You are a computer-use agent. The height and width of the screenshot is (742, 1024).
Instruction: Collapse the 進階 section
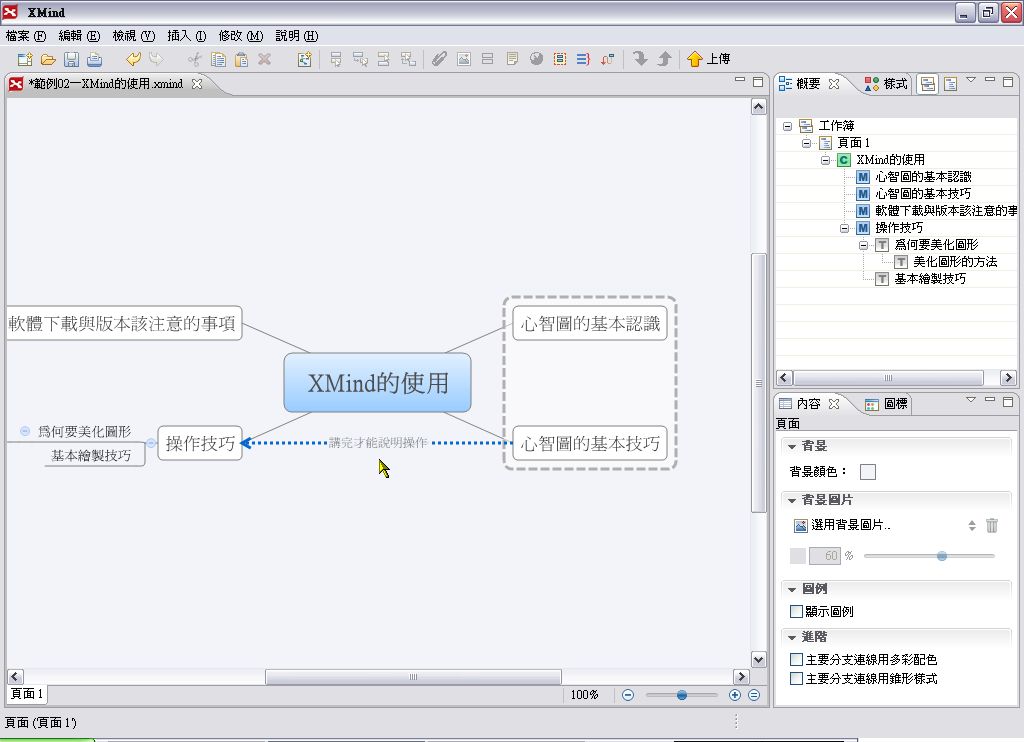tap(792, 637)
